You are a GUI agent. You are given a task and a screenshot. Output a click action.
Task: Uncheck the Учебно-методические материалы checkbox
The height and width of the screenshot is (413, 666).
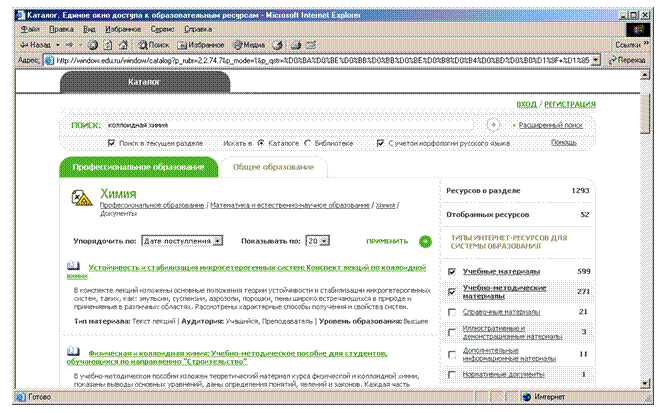click(x=452, y=292)
